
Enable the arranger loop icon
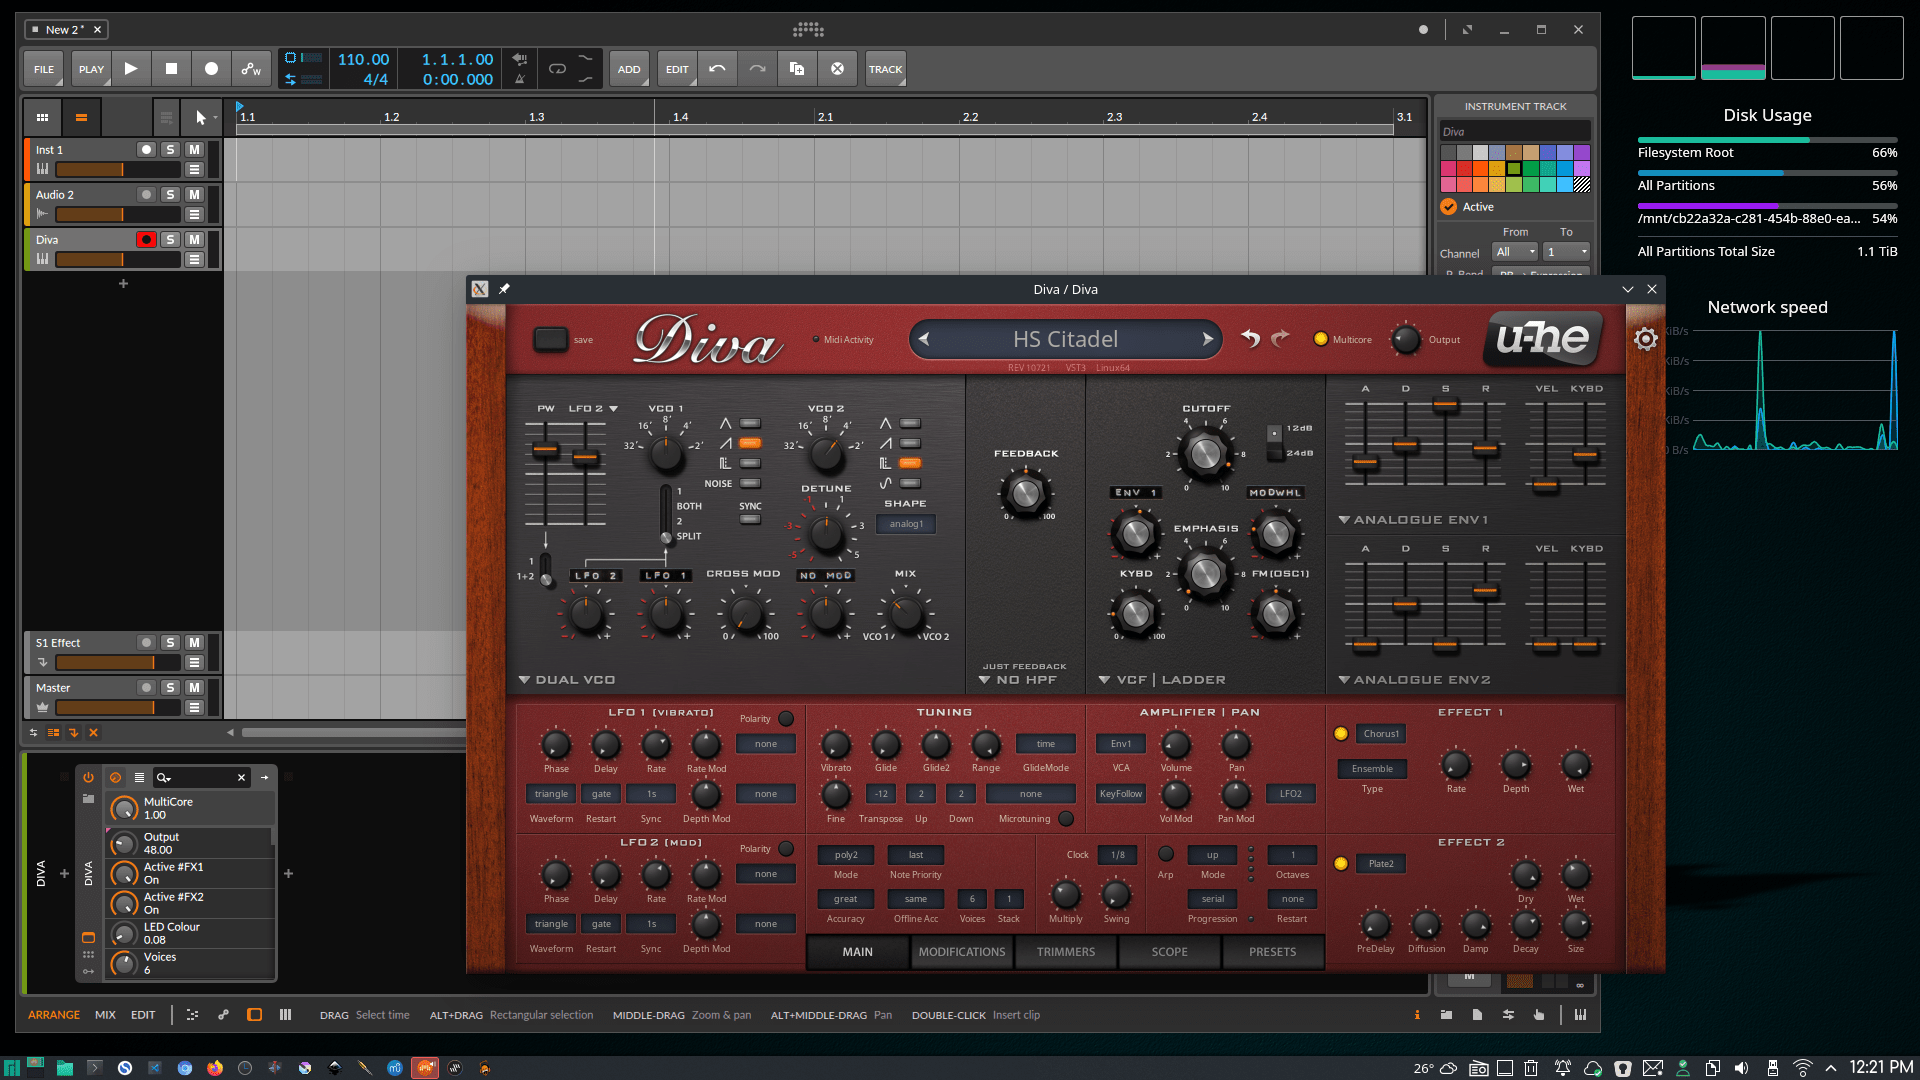point(557,69)
